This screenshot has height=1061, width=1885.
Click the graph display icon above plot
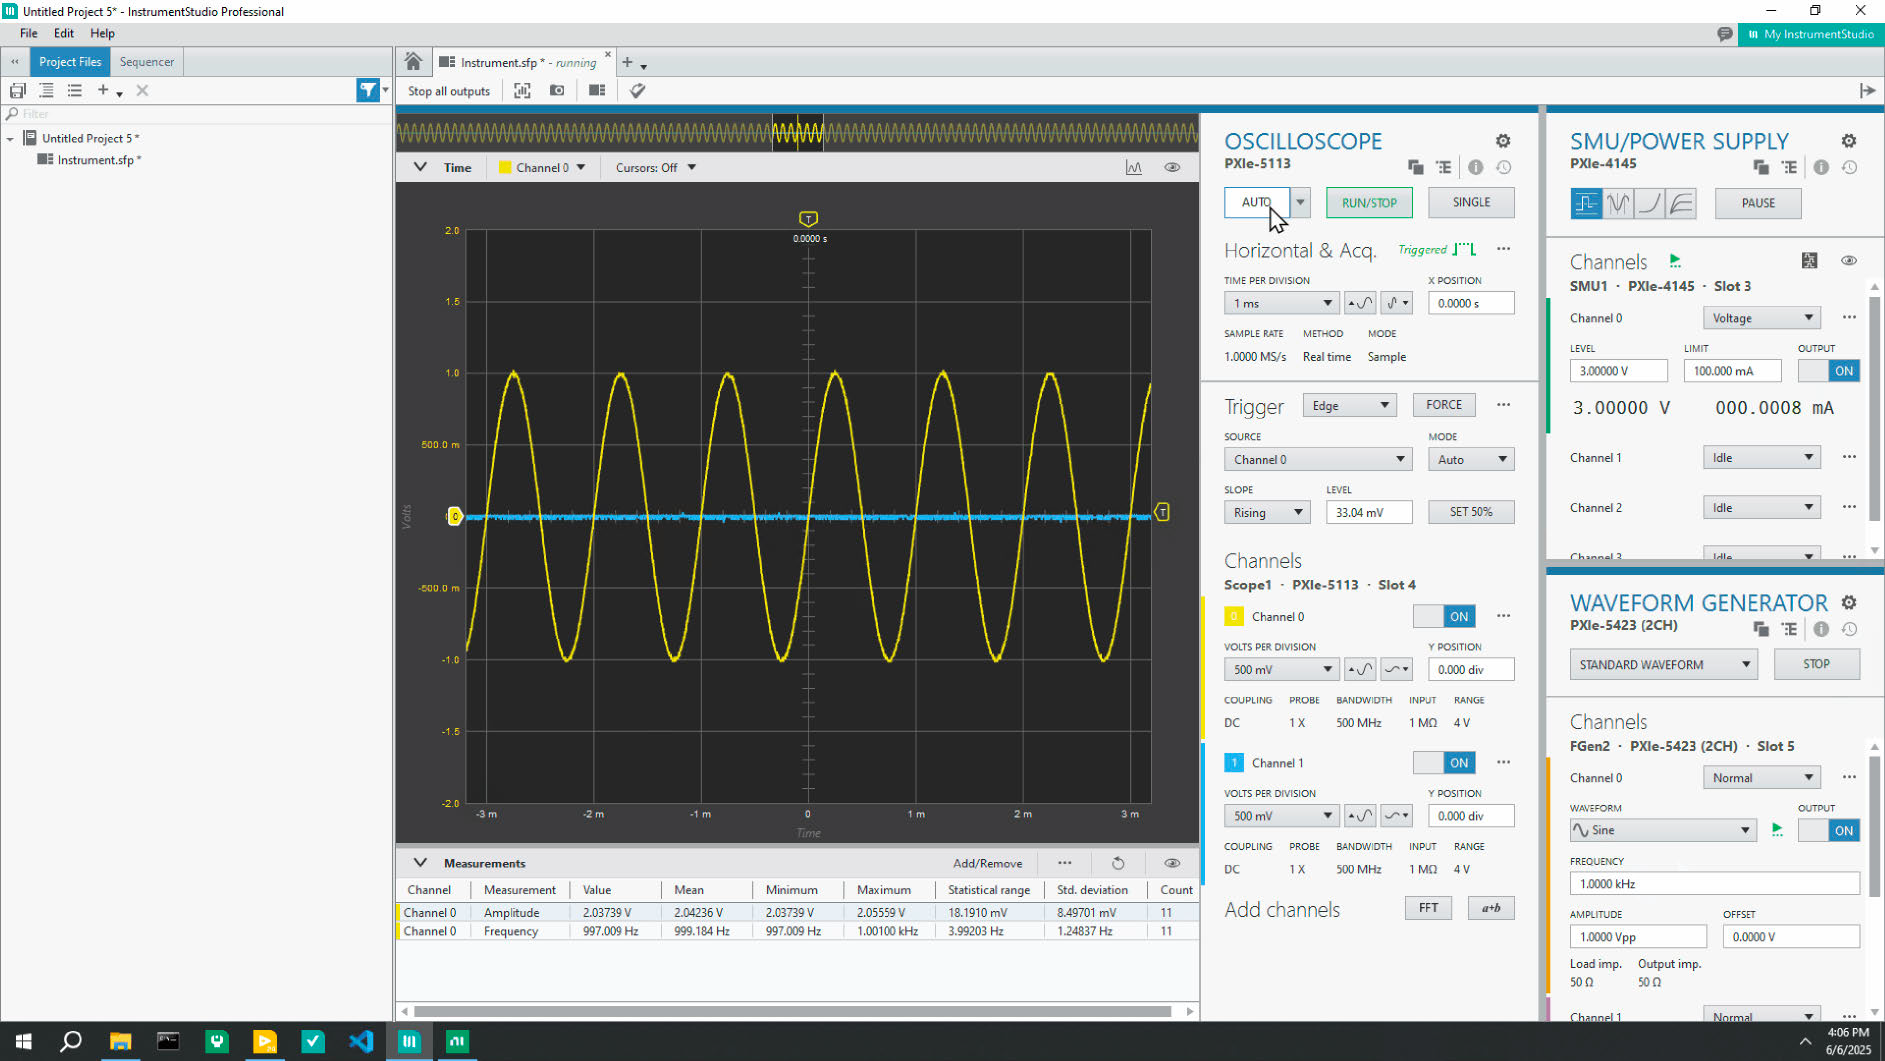(x=1133, y=167)
